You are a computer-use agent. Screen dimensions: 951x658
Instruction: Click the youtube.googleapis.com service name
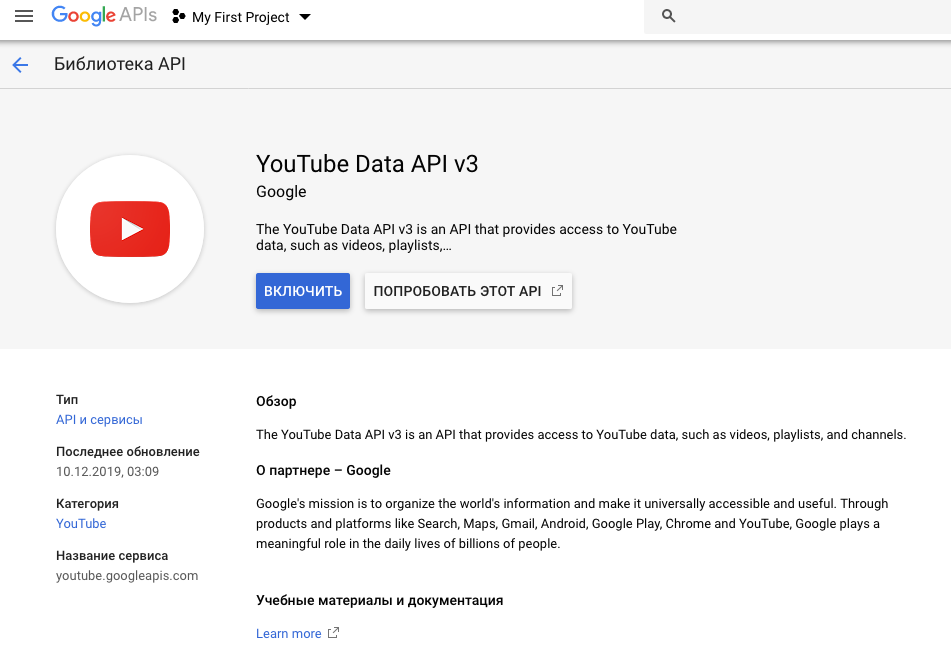[127, 576]
